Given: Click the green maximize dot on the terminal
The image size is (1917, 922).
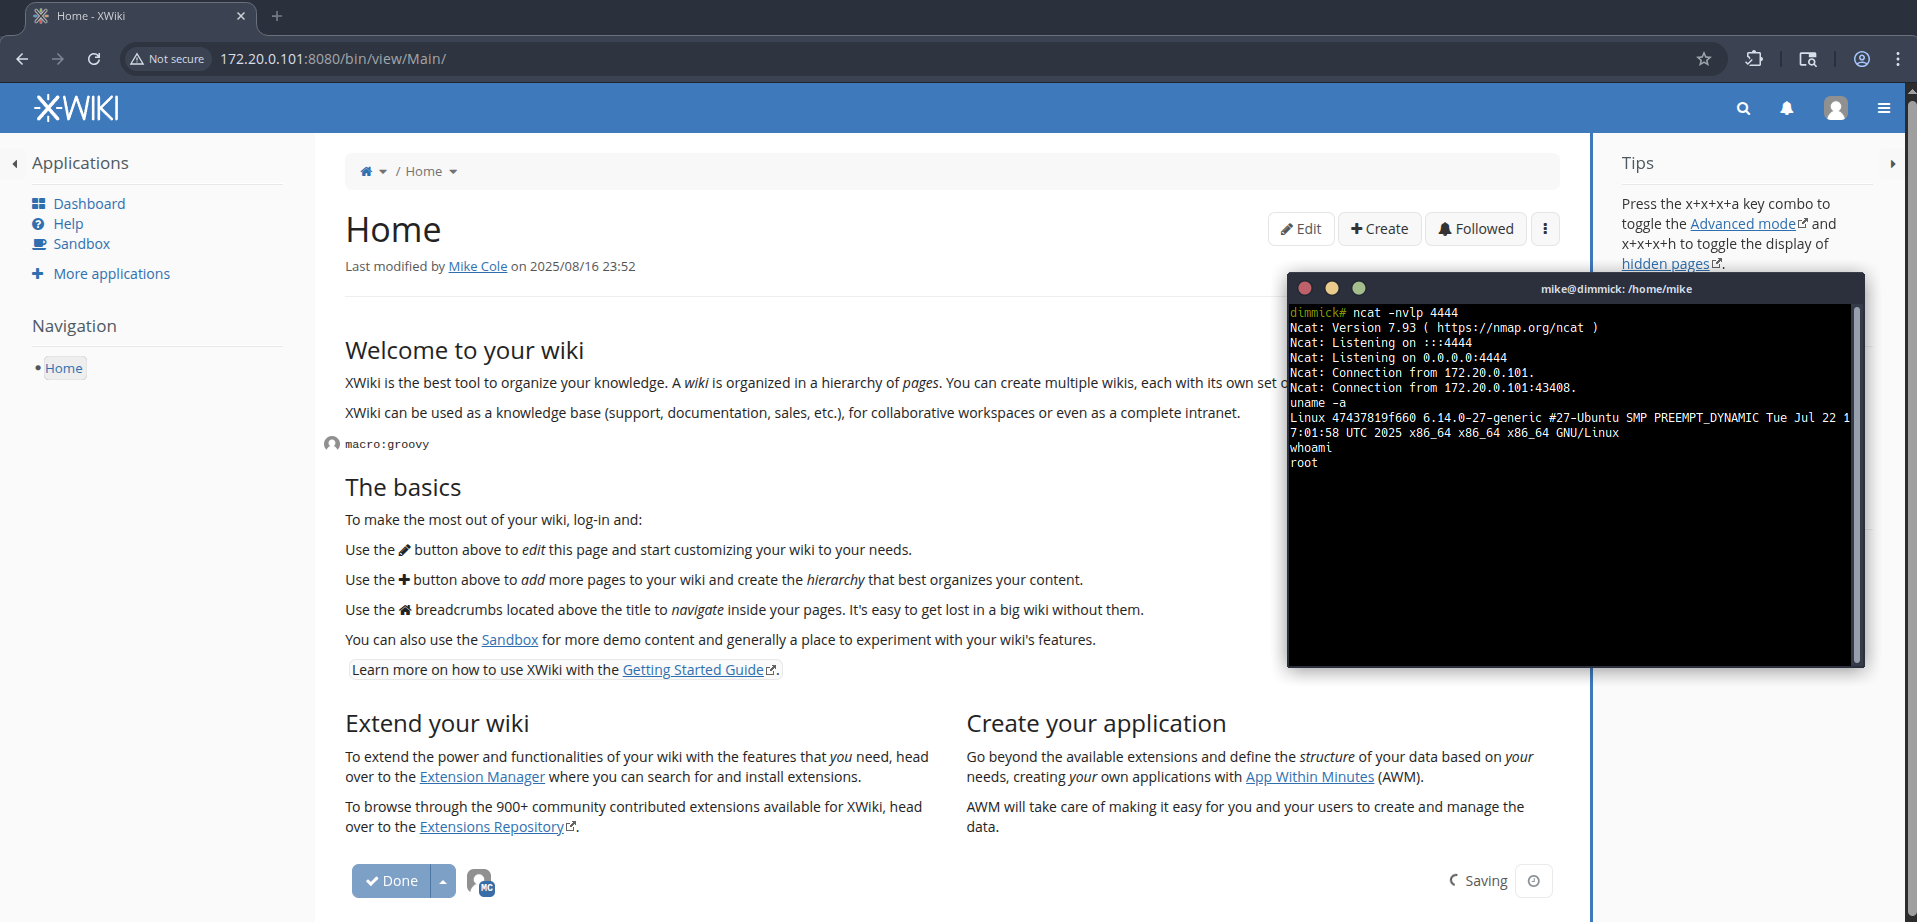Looking at the screenshot, I should pyautogui.click(x=1358, y=288).
